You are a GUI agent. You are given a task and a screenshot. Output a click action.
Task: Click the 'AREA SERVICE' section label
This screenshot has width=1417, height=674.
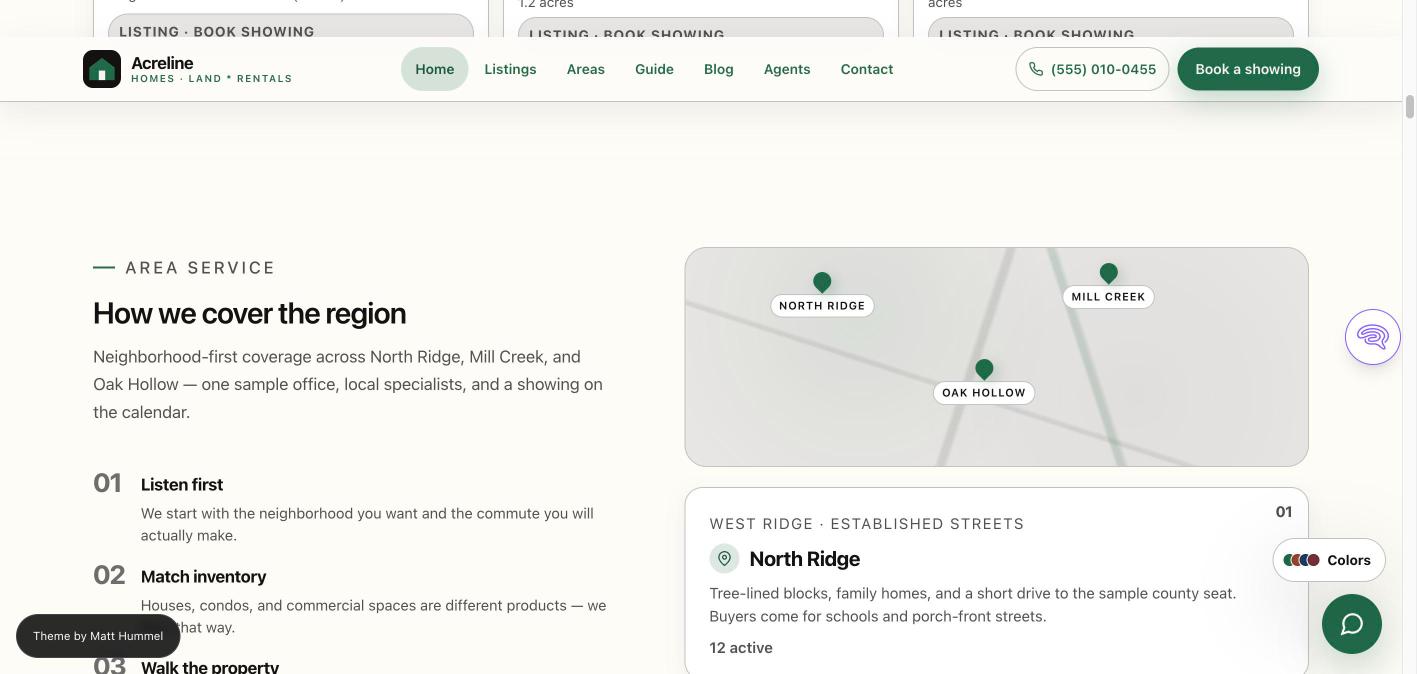pos(200,268)
